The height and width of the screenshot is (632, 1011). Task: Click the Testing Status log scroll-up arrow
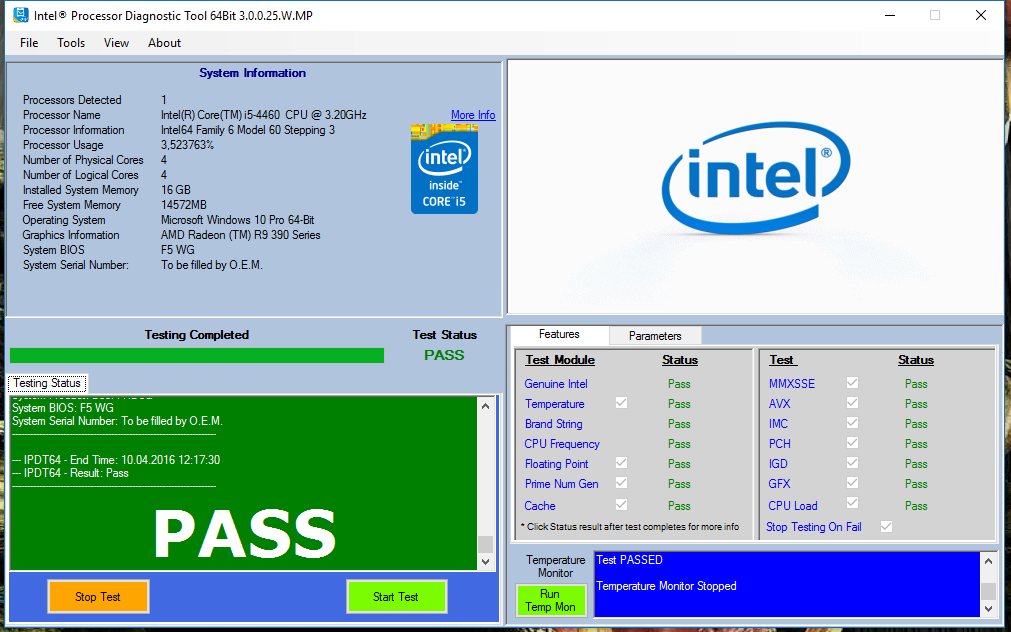pos(486,406)
